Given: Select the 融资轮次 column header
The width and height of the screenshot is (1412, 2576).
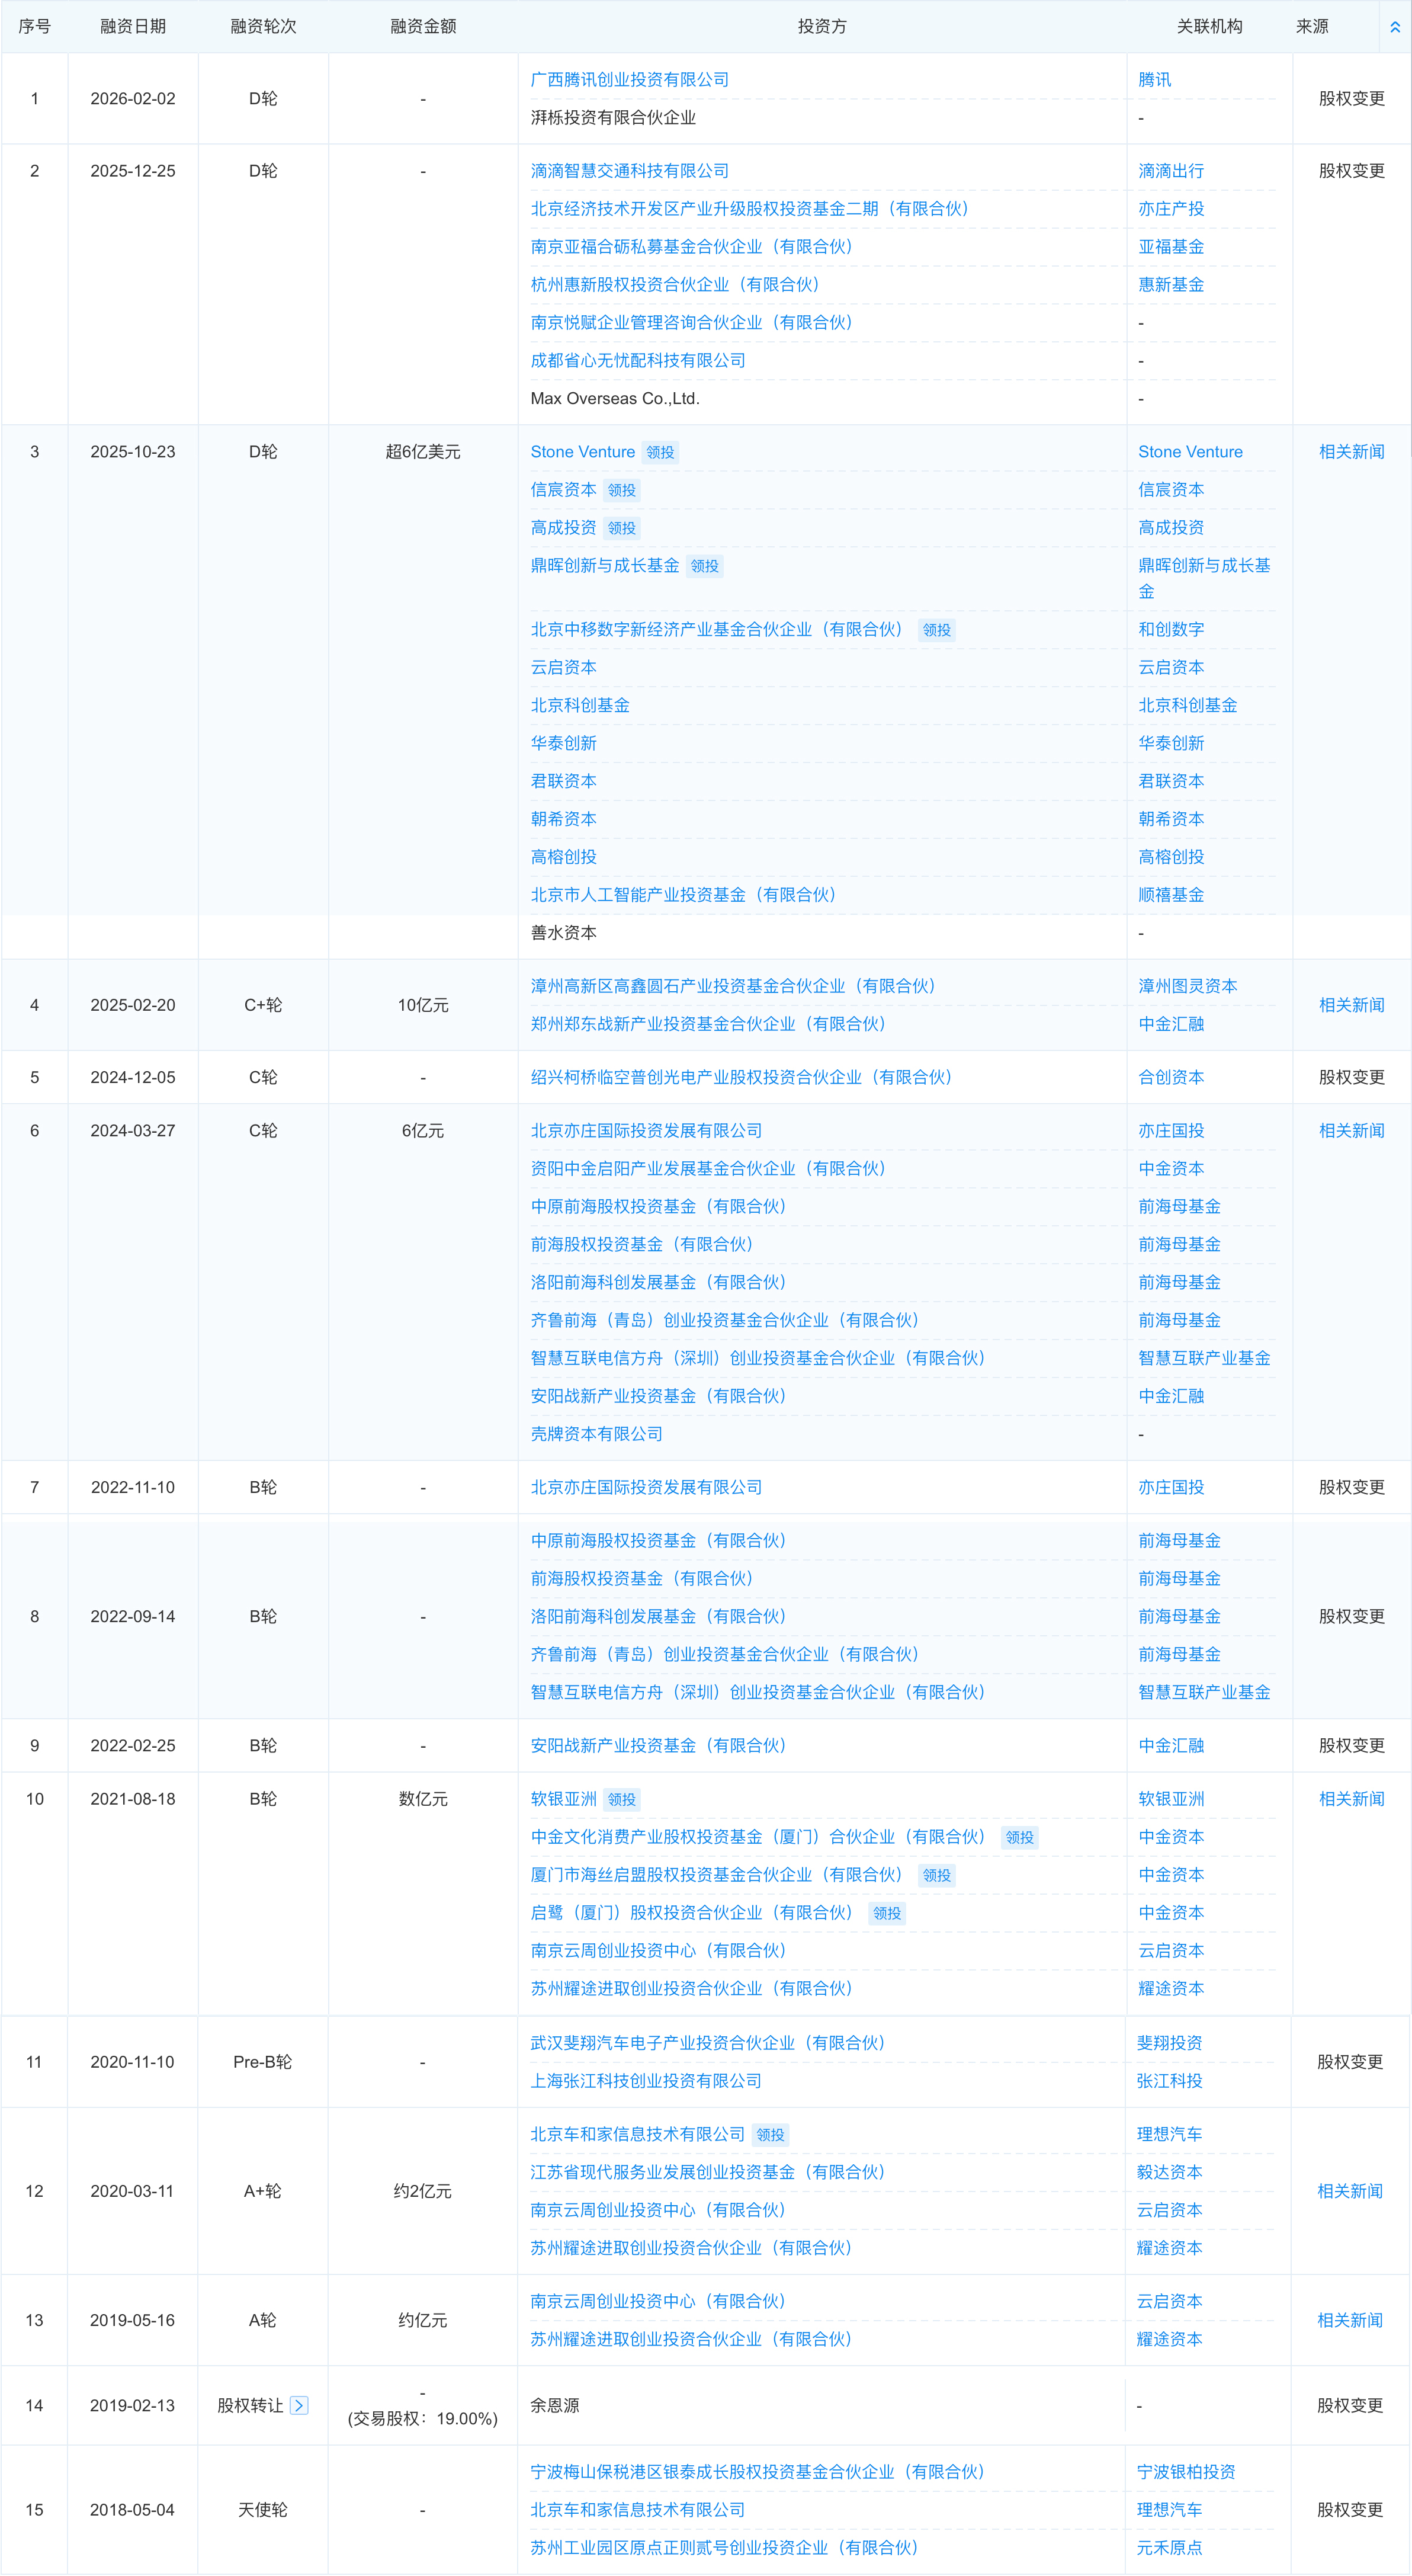Looking at the screenshot, I should [x=263, y=27].
